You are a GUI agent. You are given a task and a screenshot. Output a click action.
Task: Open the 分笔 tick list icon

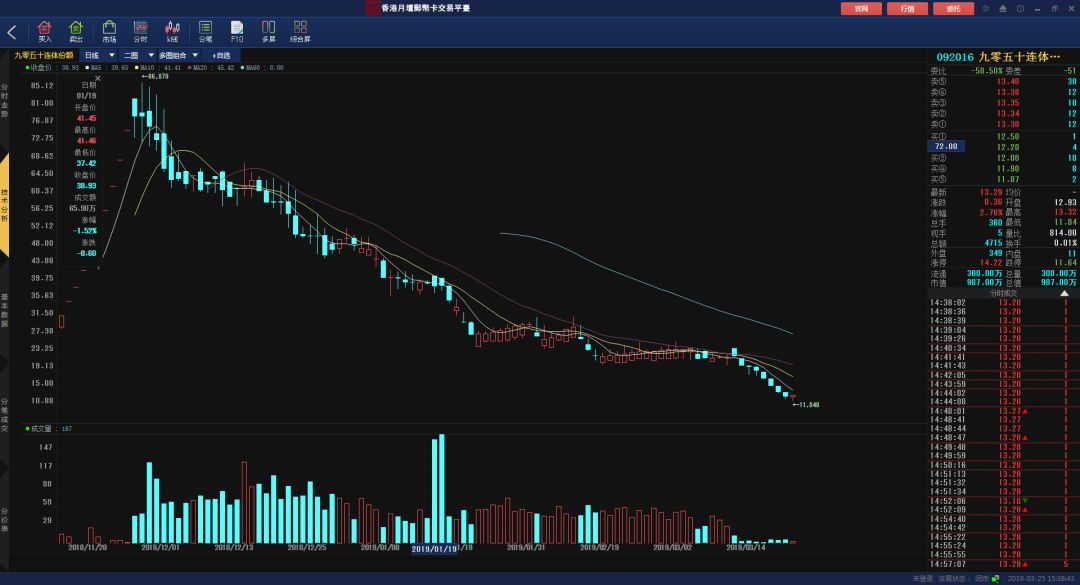[205, 32]
